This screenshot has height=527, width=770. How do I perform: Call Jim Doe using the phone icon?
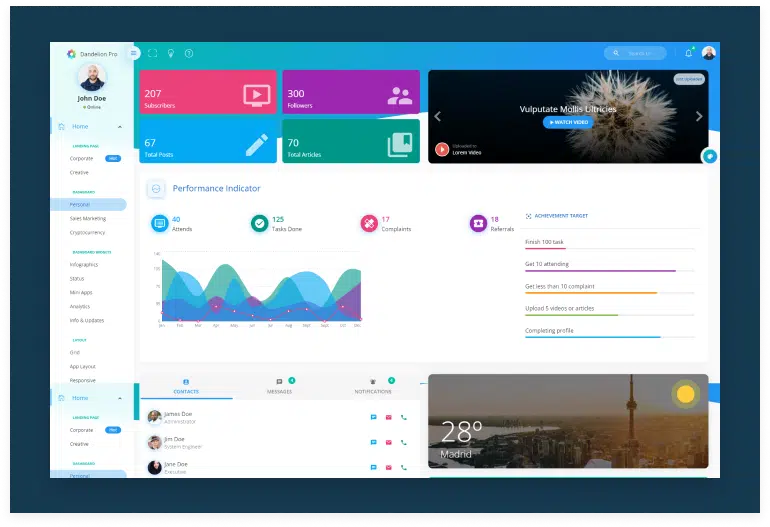[404, 442]
